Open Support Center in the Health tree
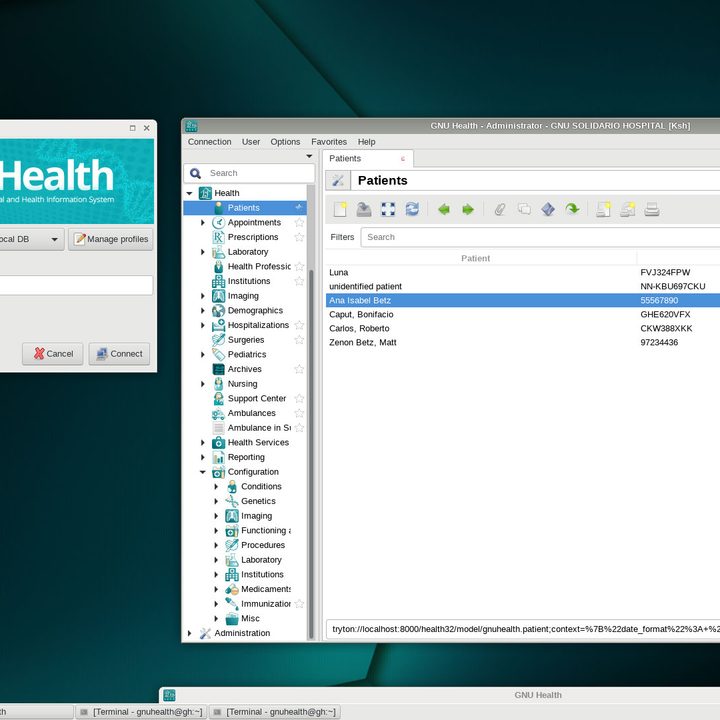Image resolution: width=720 pixels, height=720 pixels. coord(257,399)
